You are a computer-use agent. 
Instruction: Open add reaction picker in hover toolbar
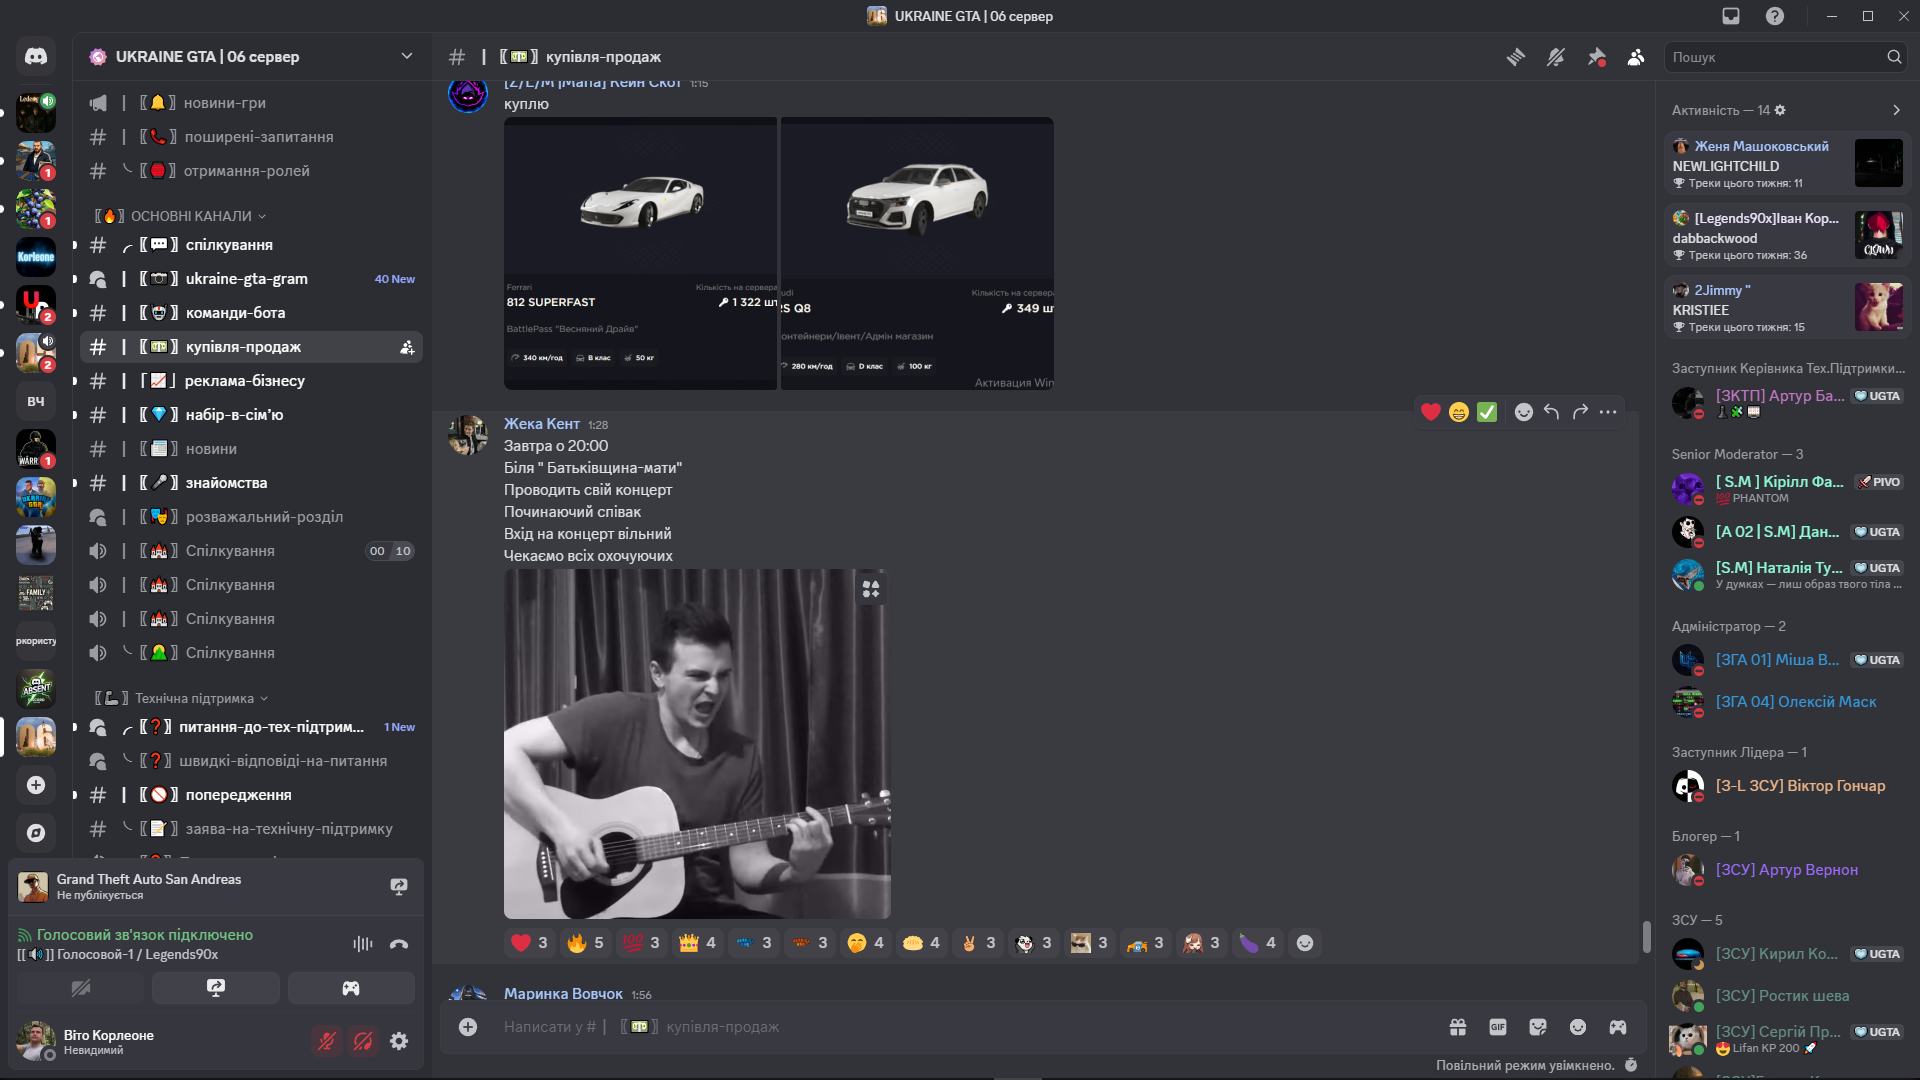point(1523,412)
